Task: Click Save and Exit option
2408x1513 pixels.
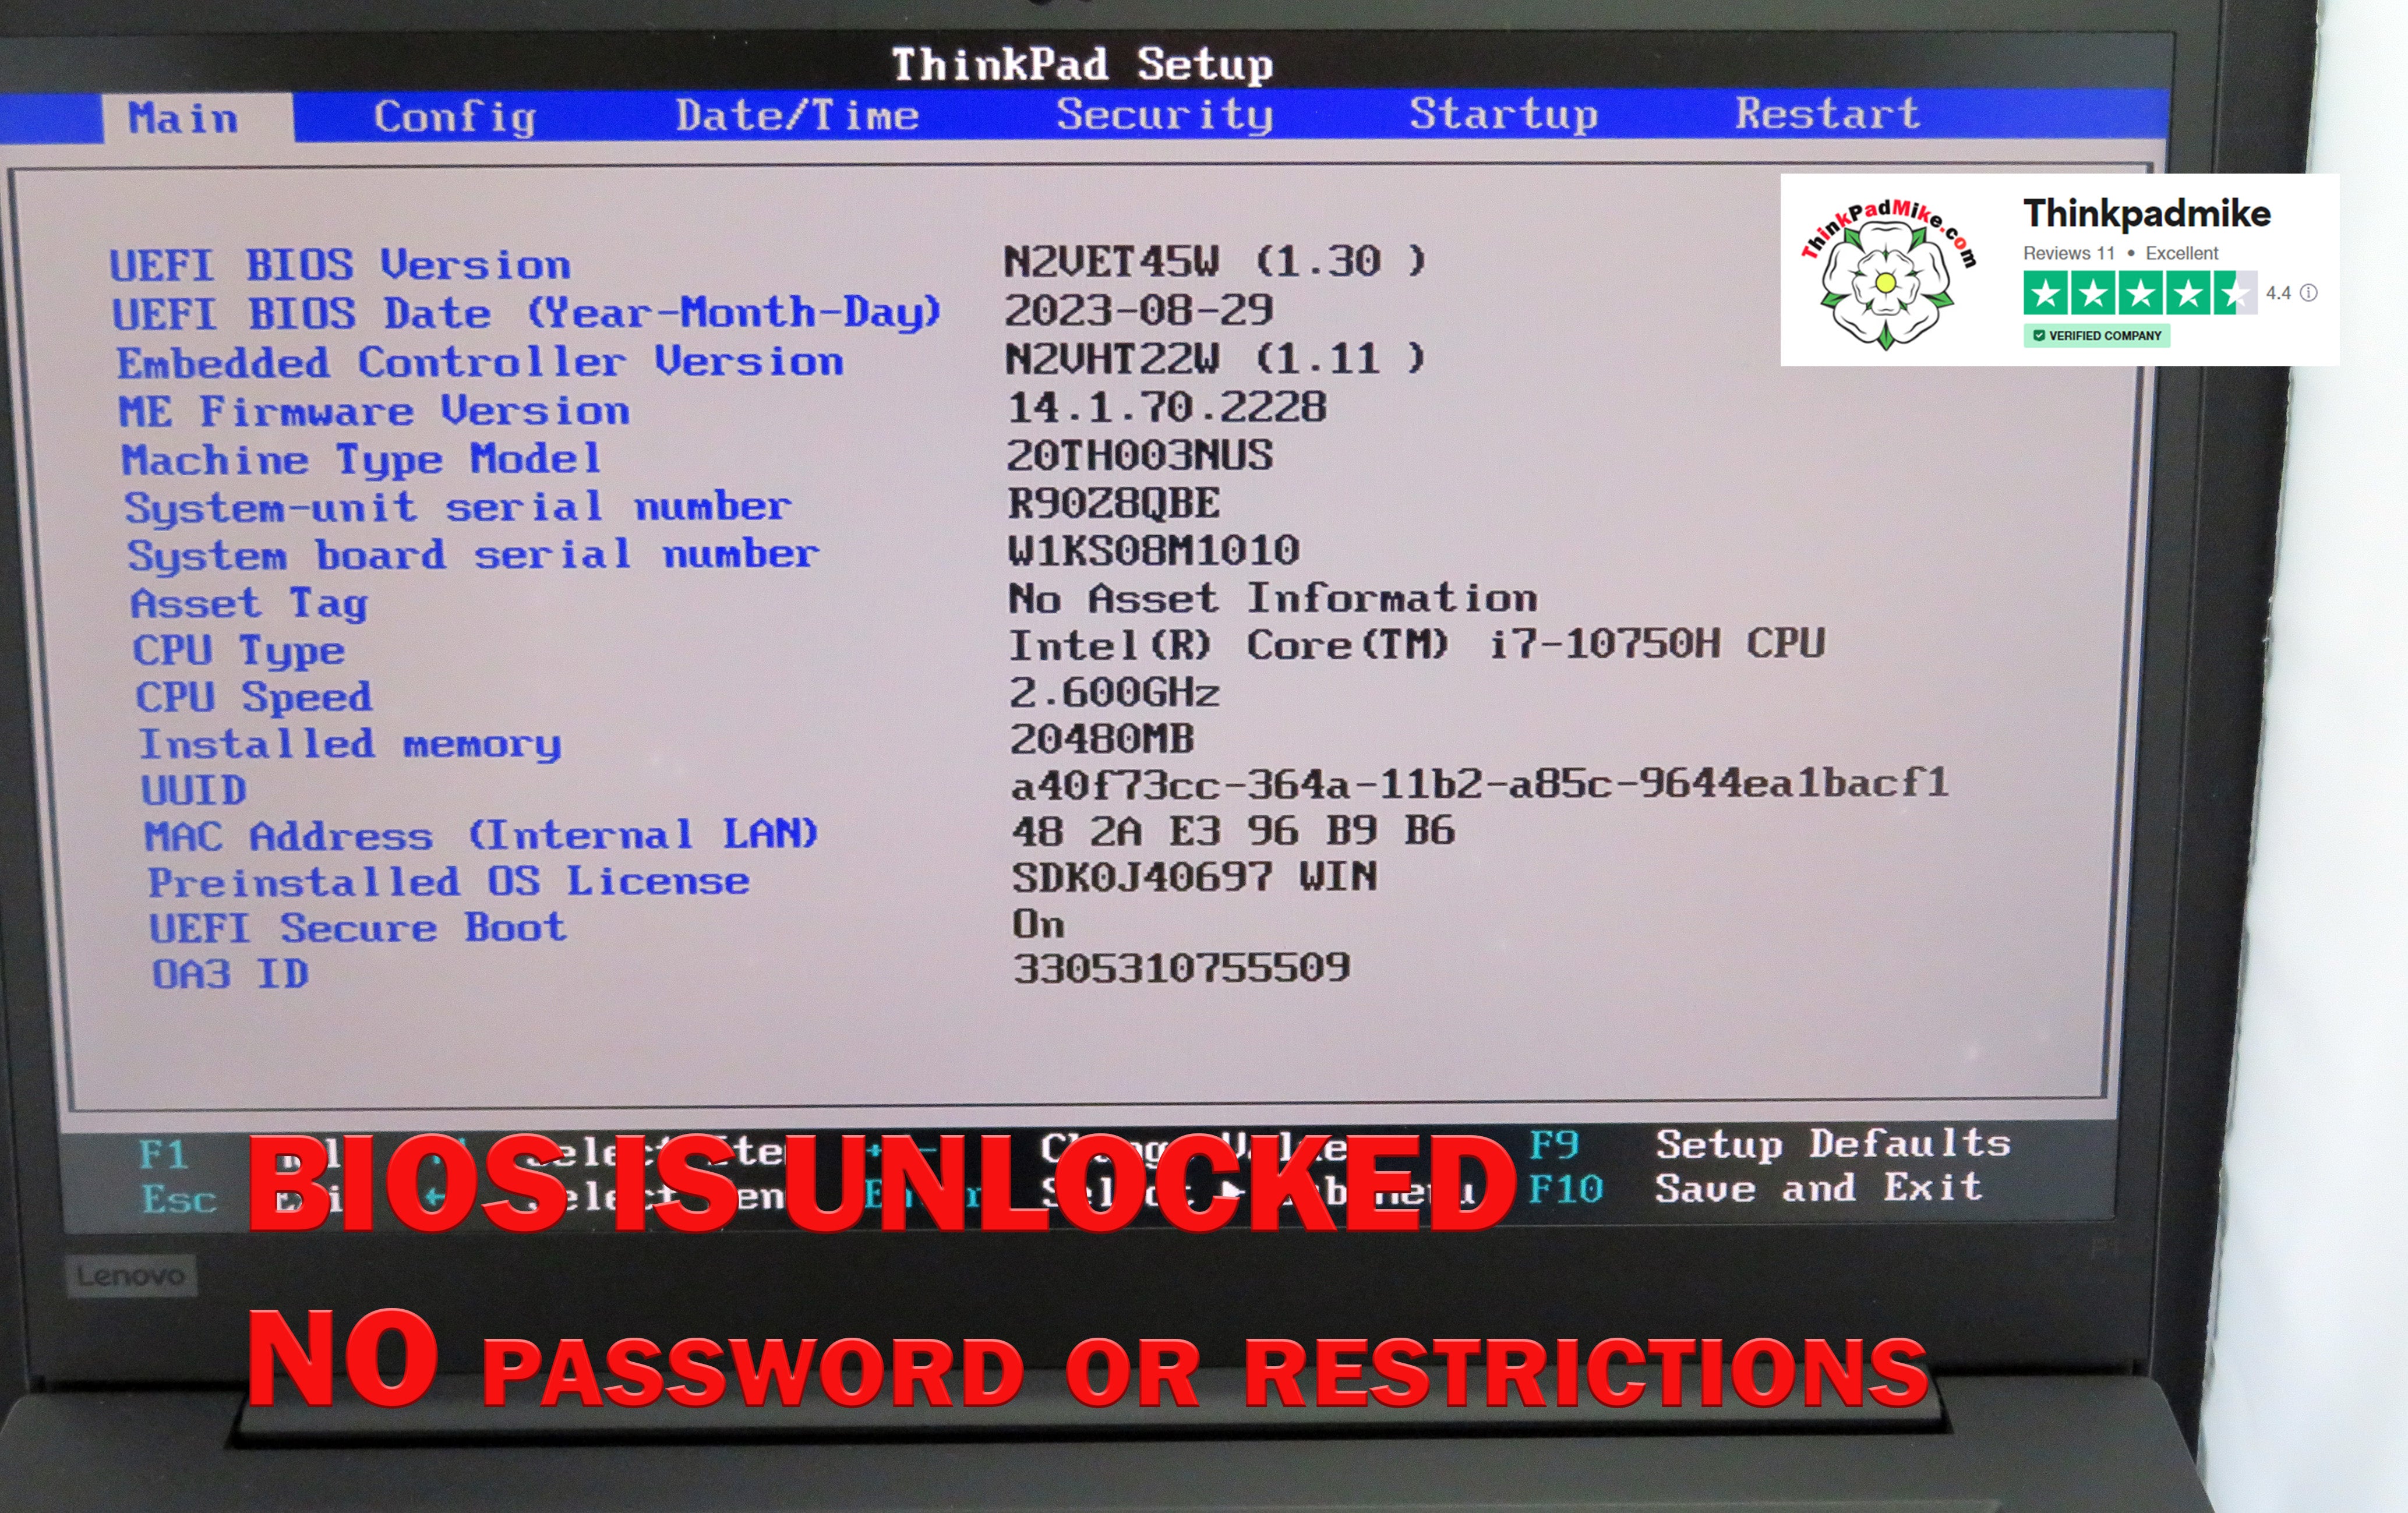Action: 1819,1188
